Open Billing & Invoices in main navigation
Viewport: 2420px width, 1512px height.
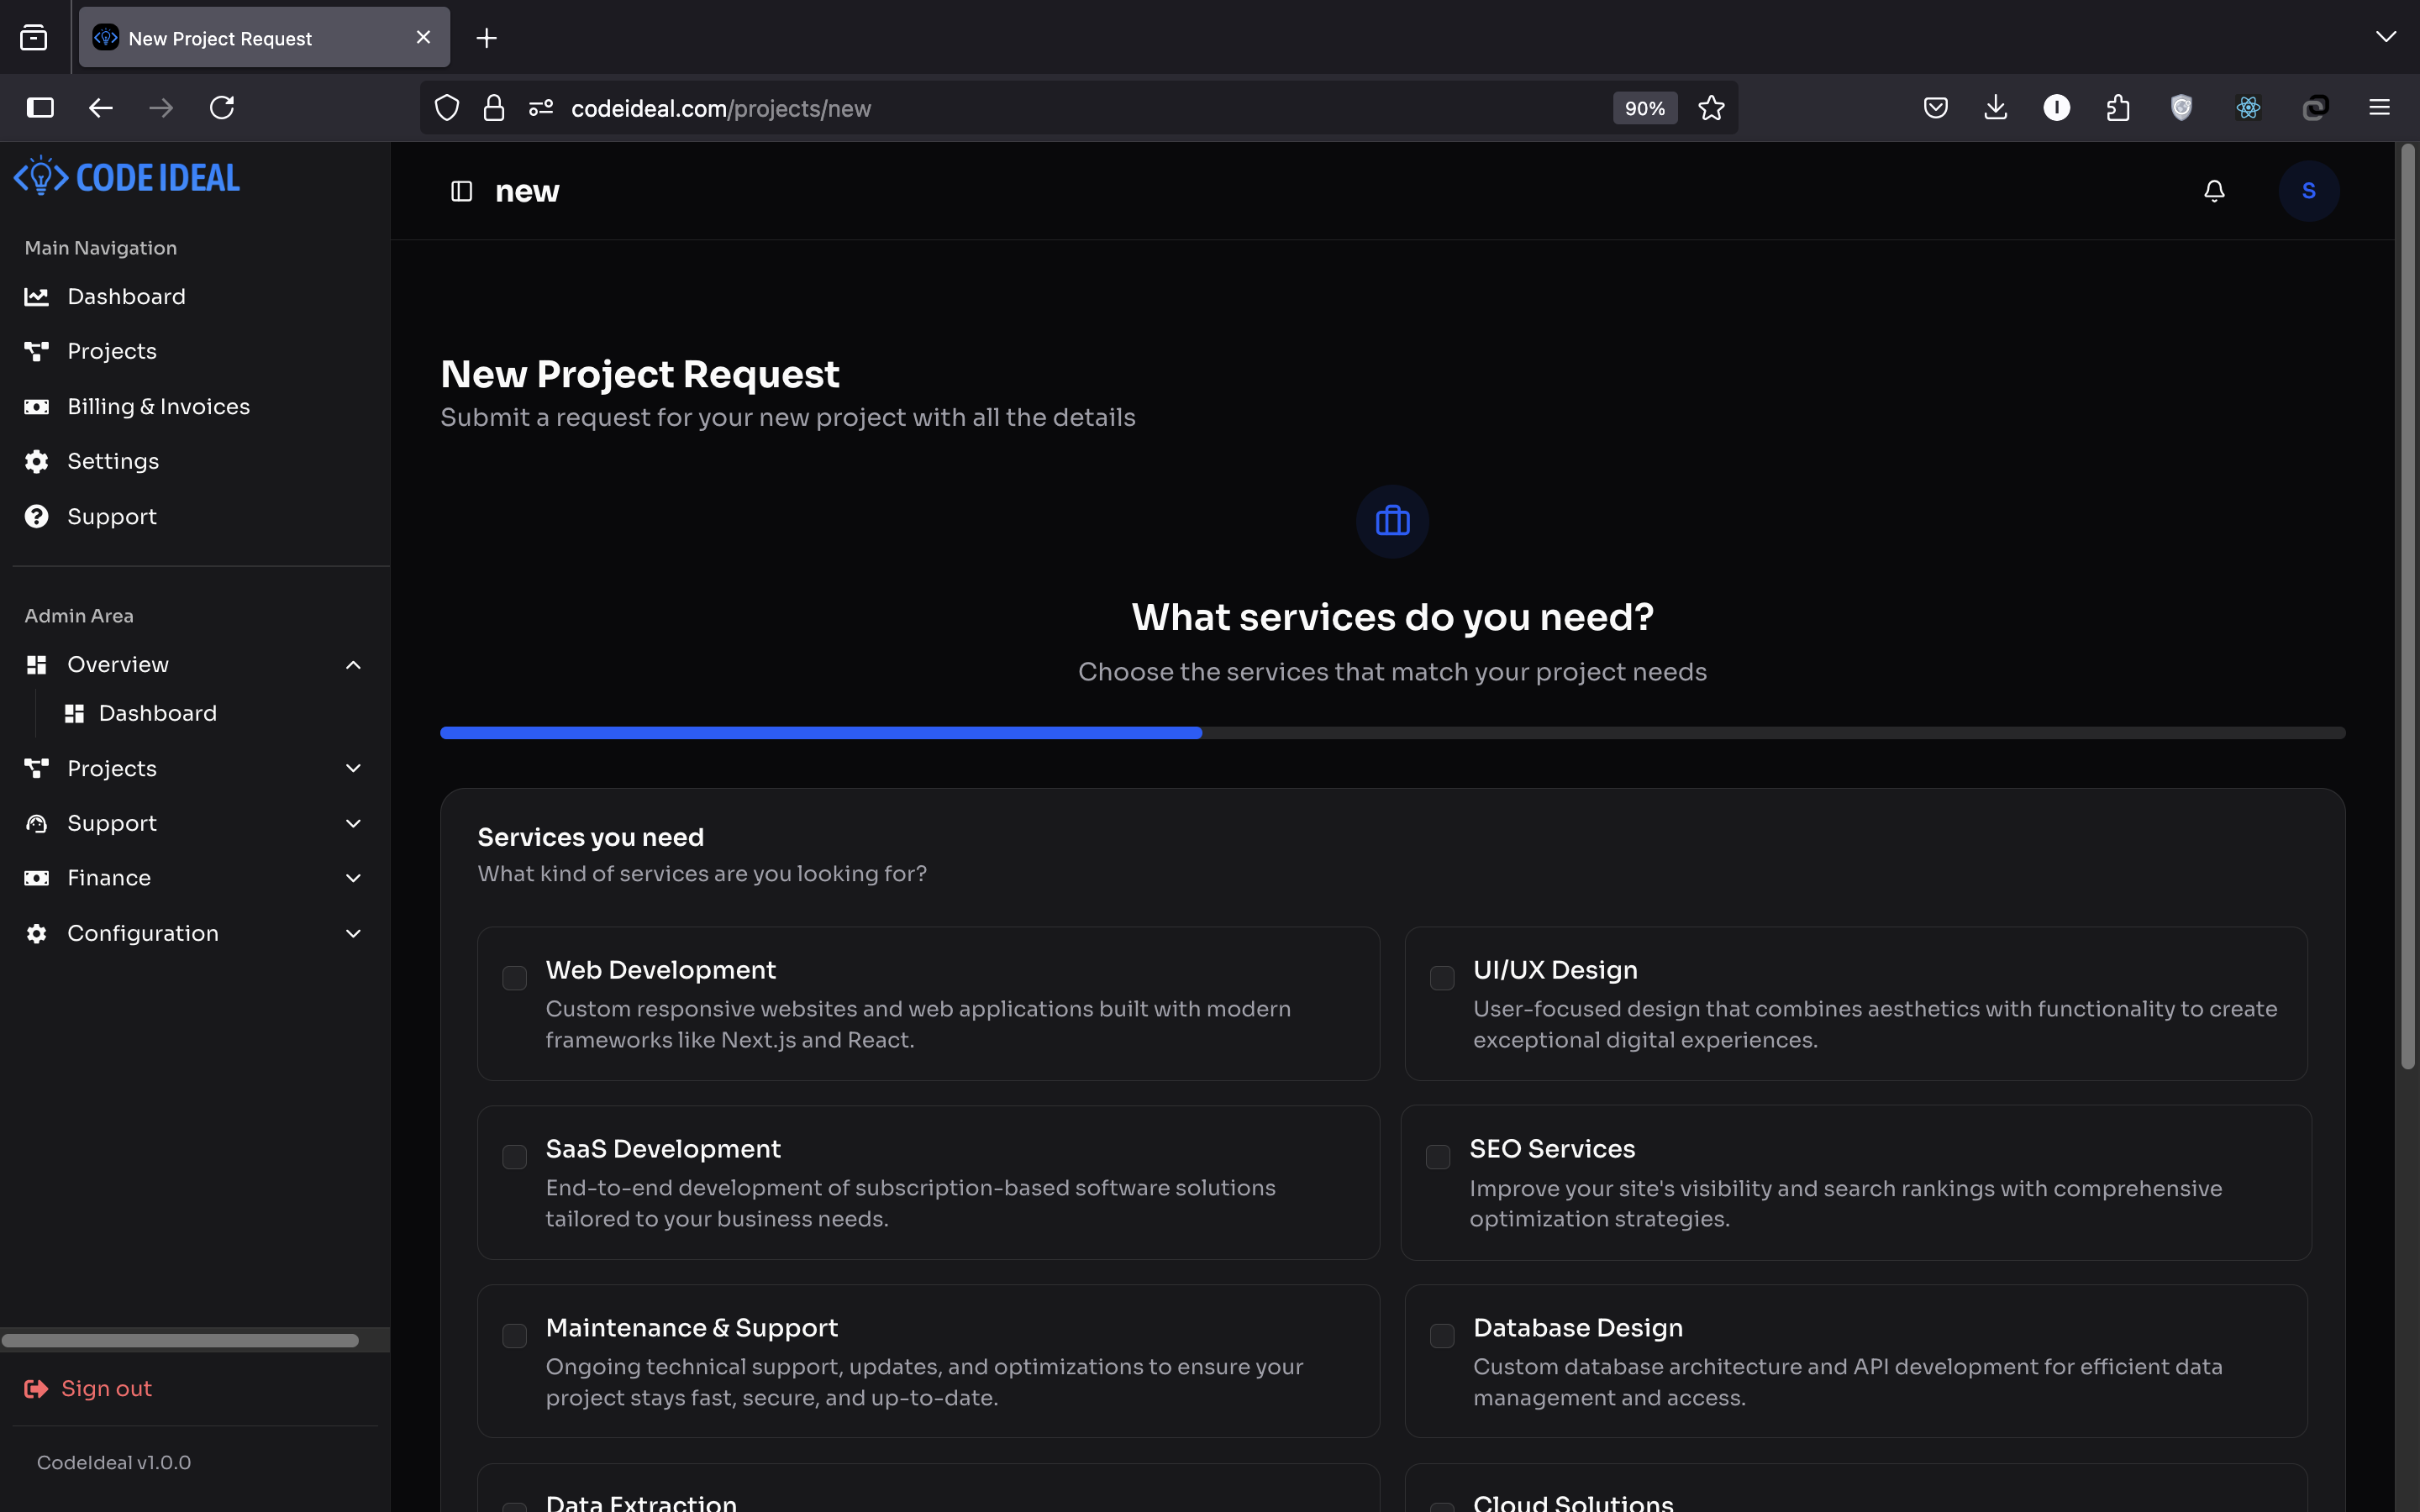(158, 407)
